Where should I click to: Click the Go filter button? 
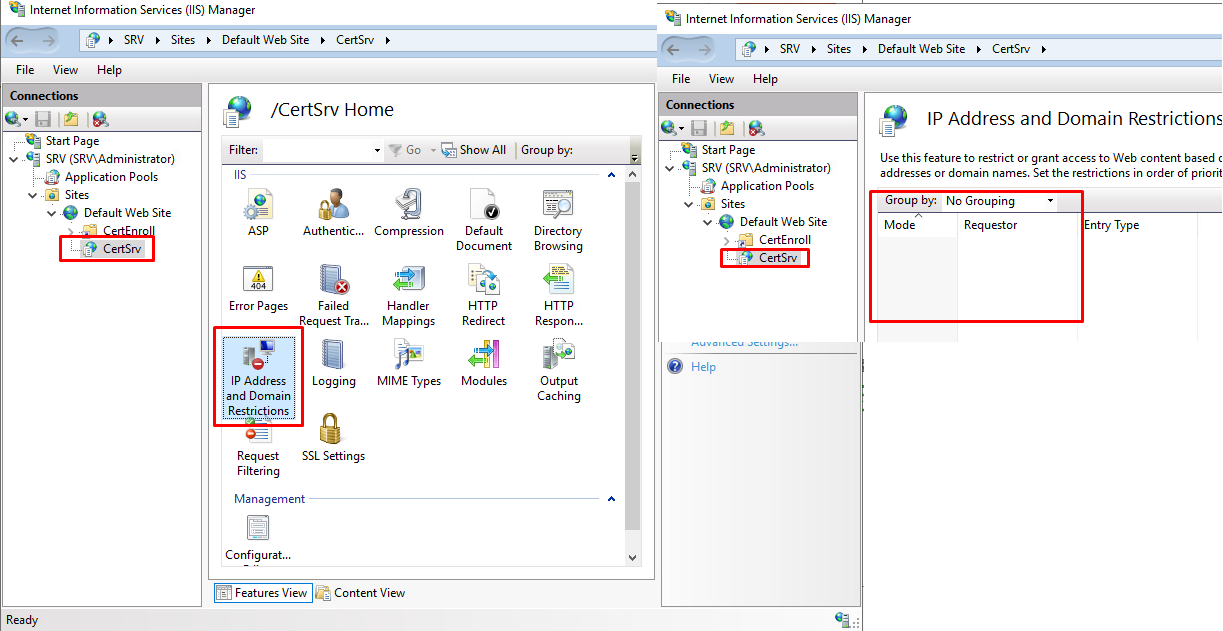pyautogui.click(x=405, y=150)
